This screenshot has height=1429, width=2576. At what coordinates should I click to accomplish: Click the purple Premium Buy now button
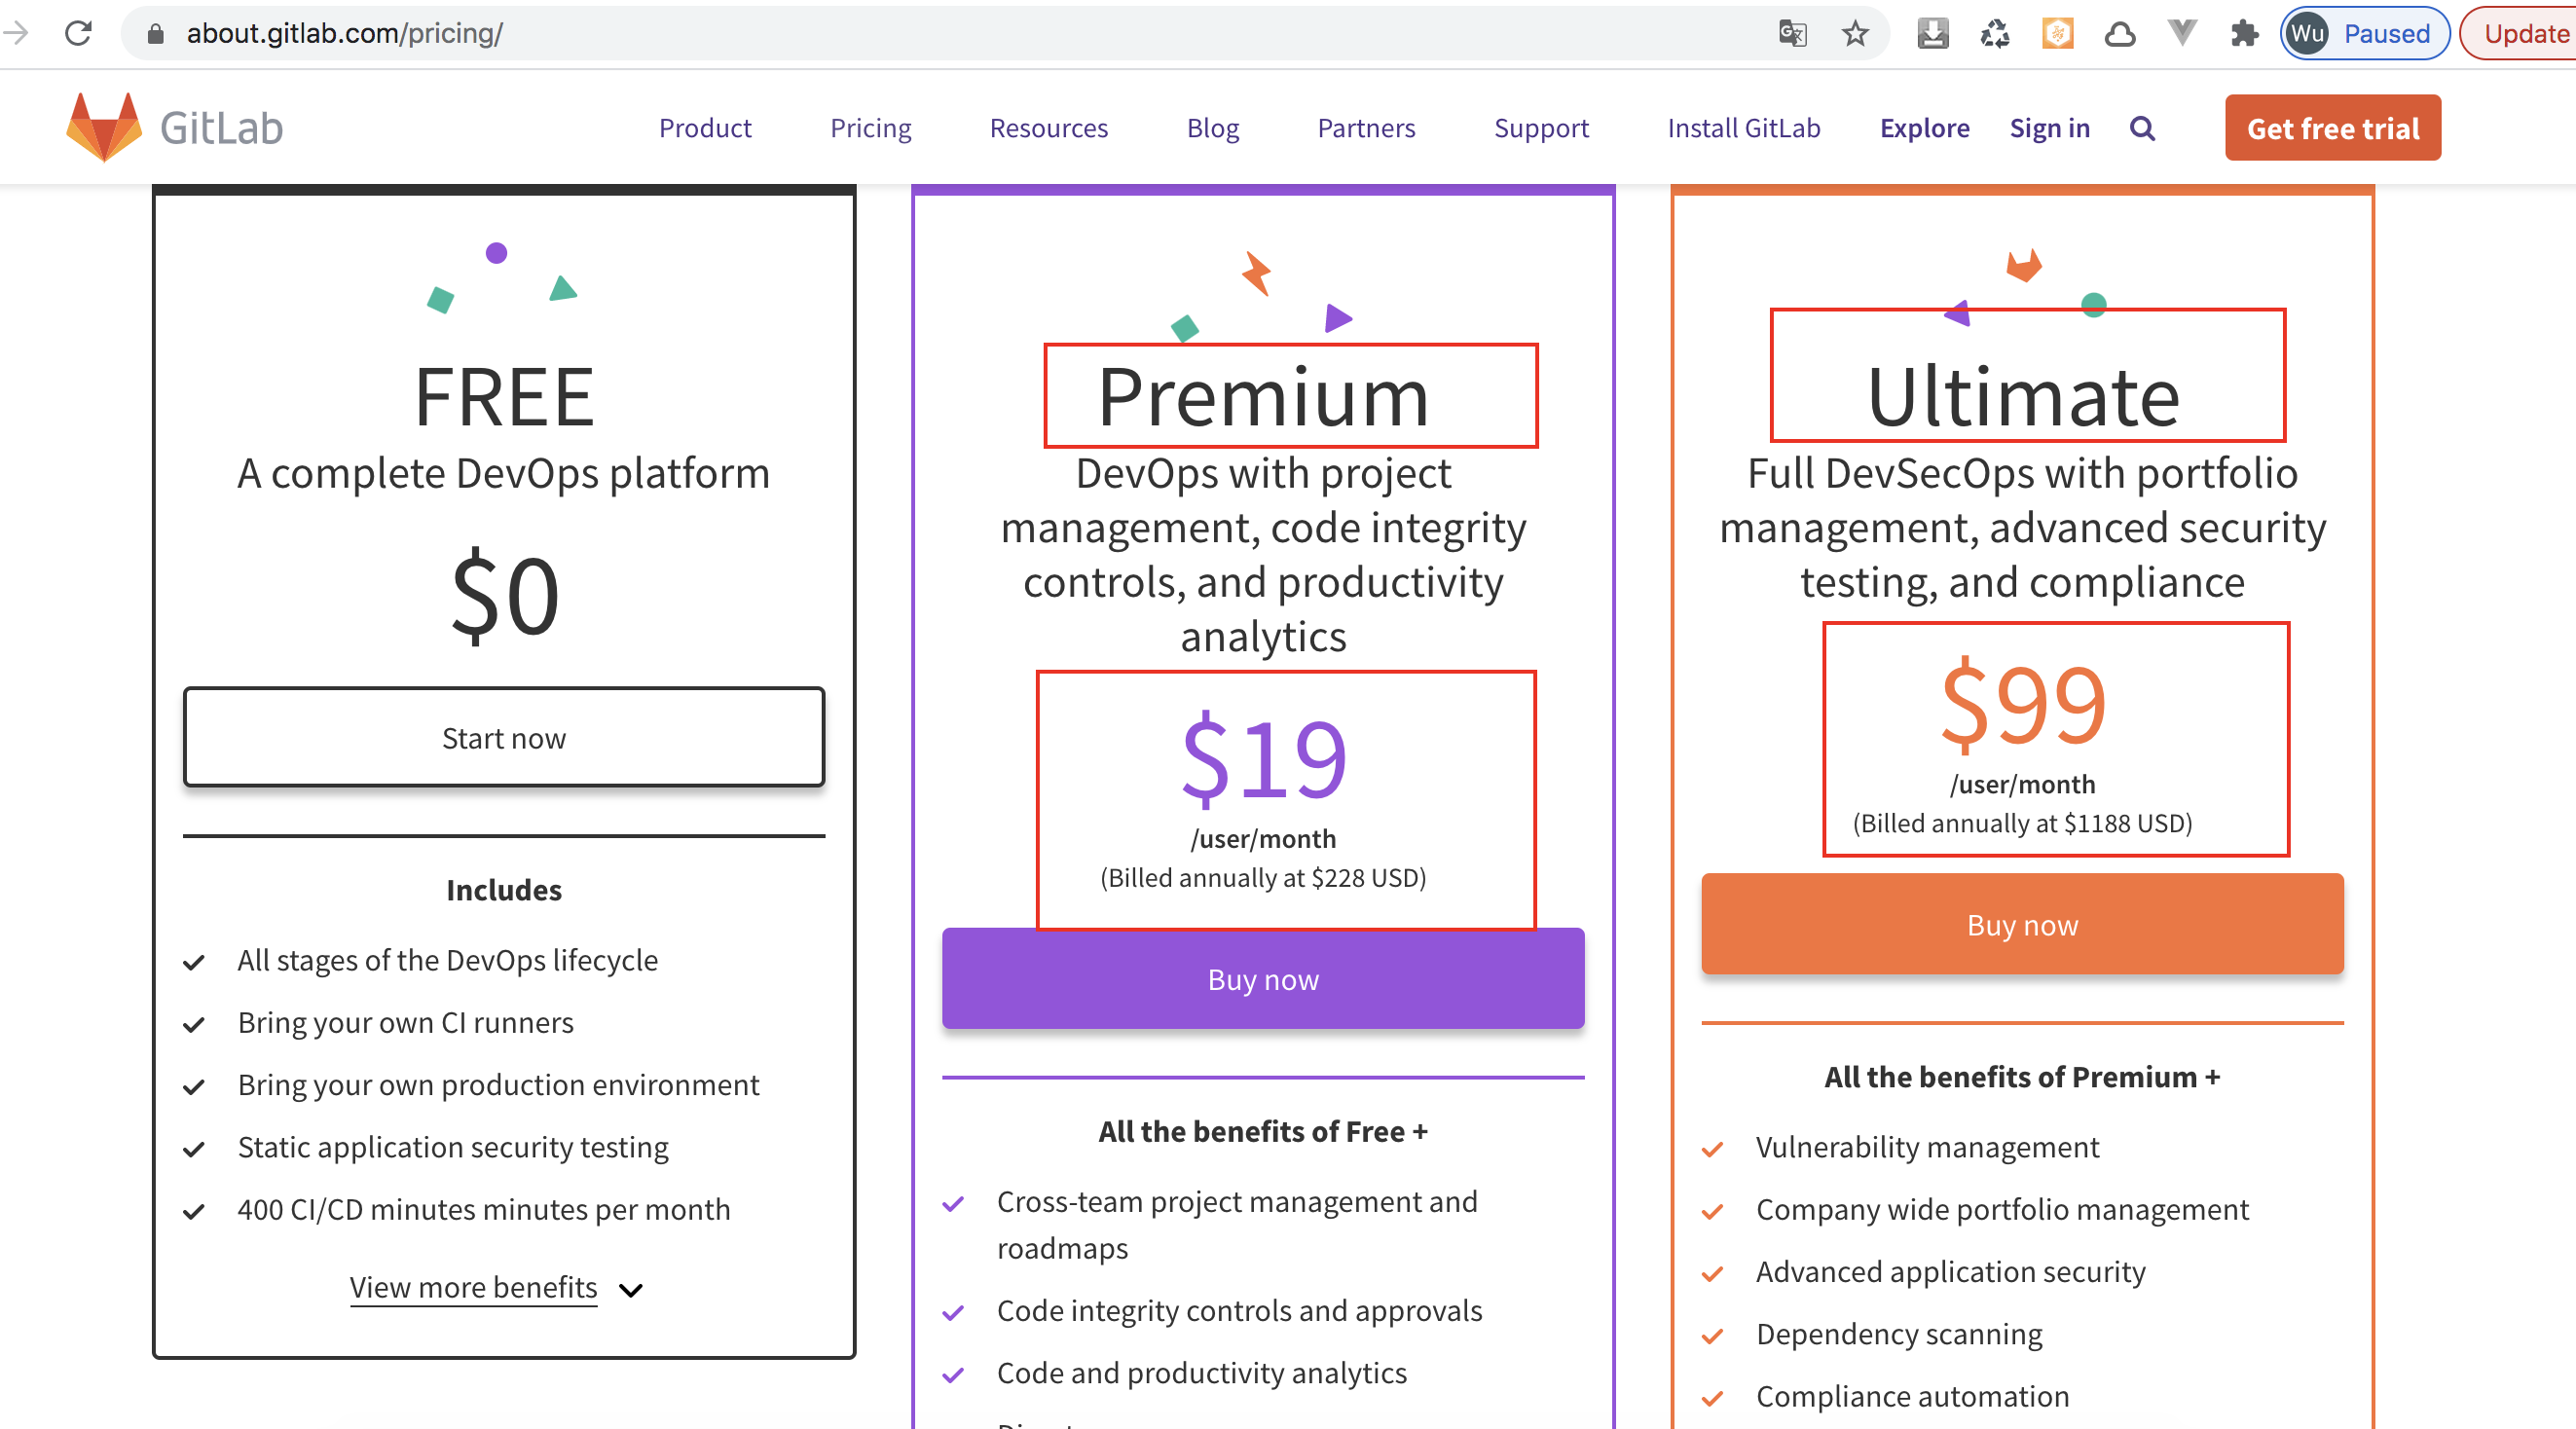point(1263,979)
